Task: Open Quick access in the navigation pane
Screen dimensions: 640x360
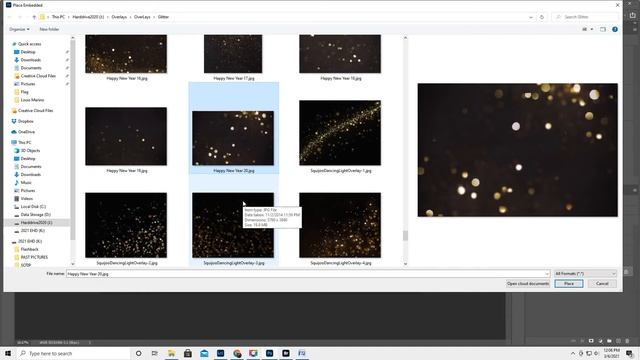Action: [x=29, y=44]
